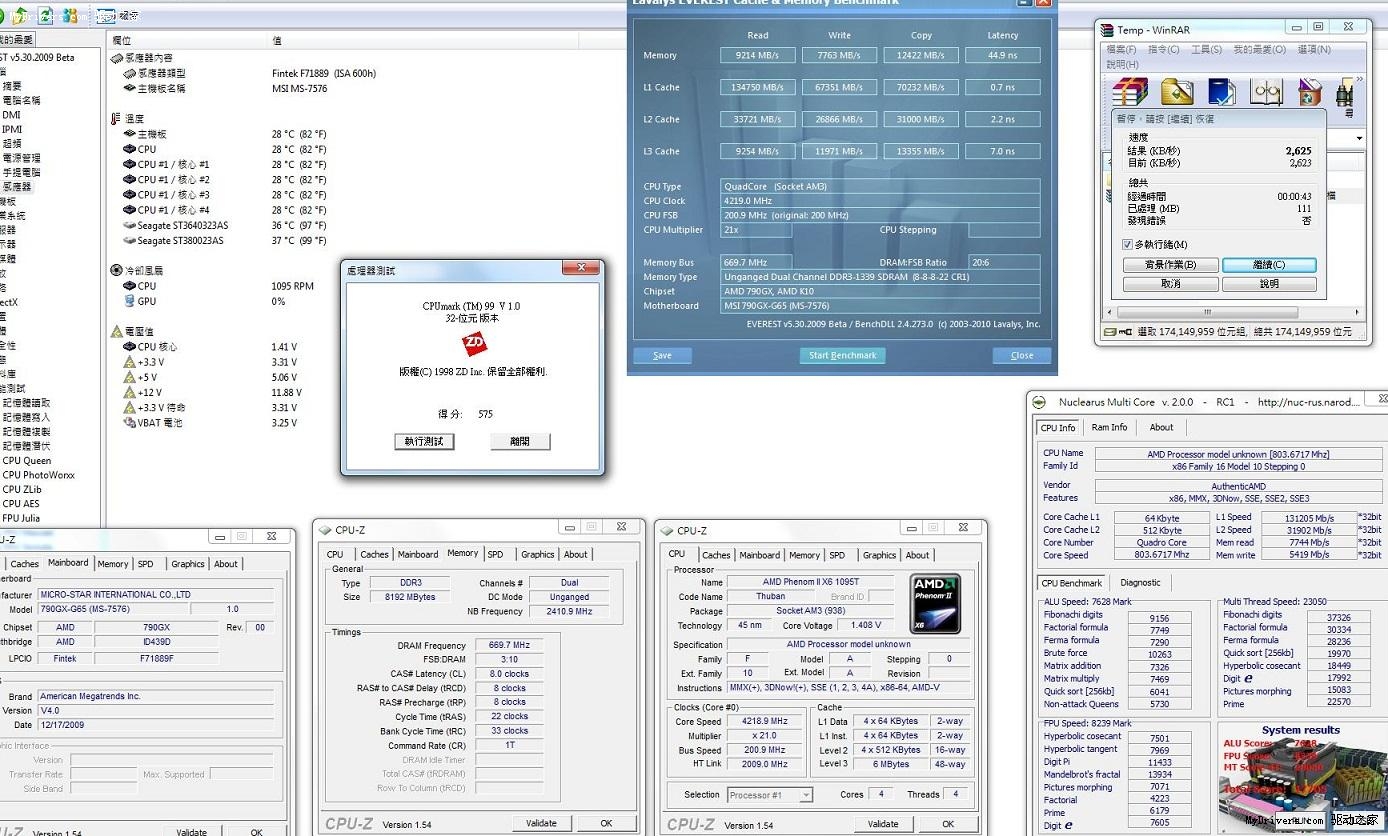Open the SPD tab in CPU-Z memory window

(495, 554)
